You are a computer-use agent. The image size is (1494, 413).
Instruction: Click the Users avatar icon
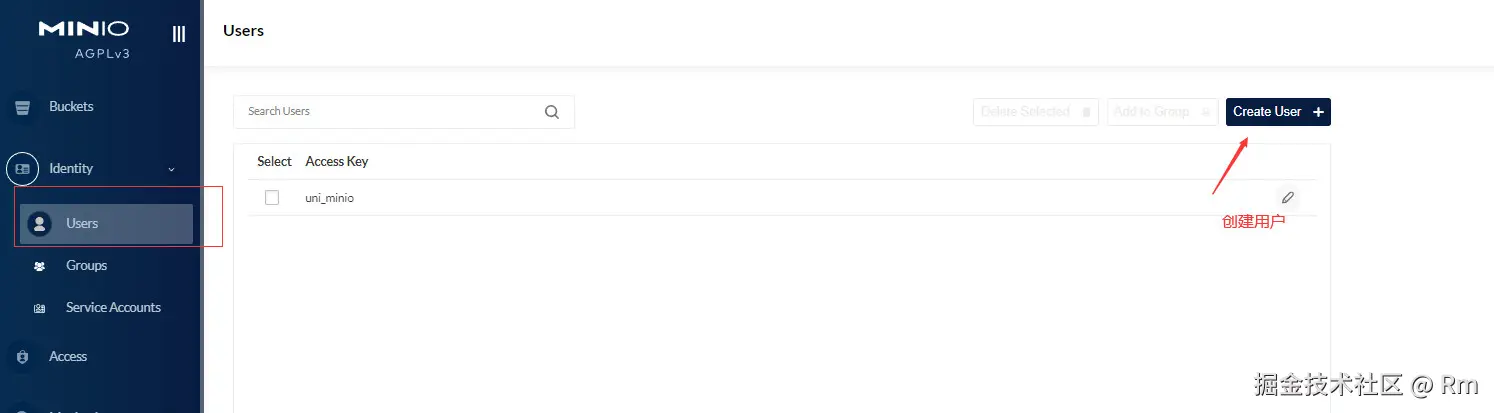[x=39, y=224]
